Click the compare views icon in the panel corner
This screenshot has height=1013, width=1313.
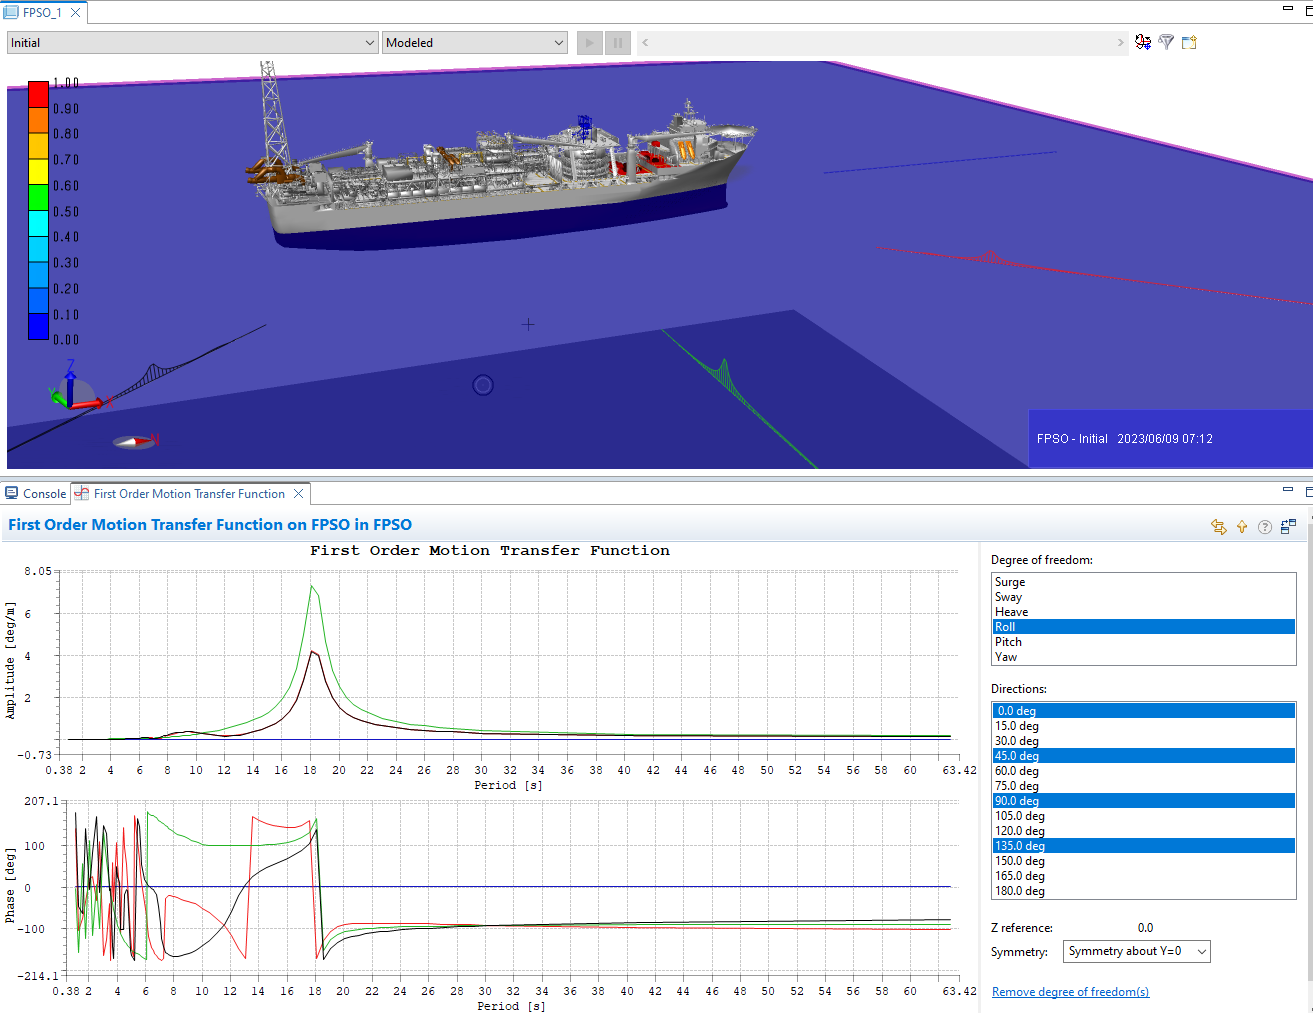coord(1286,526)
